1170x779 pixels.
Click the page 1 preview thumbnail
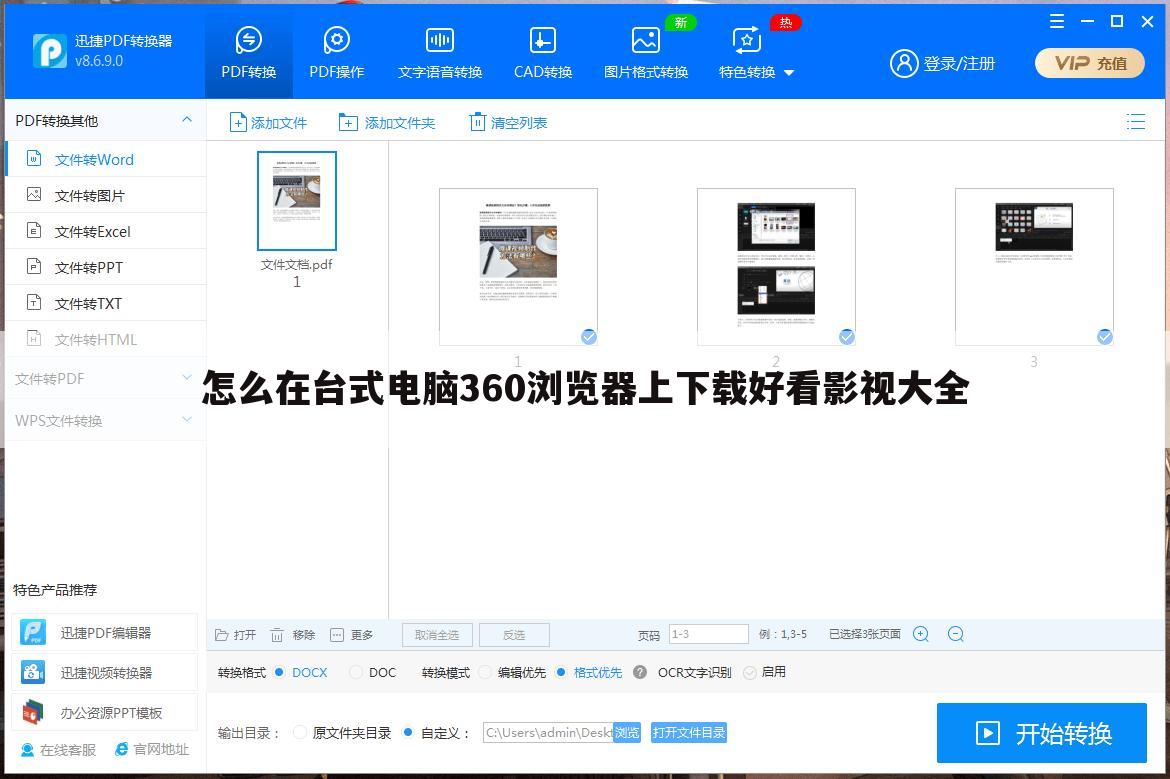pyautogui.click(x=518, y=266)
